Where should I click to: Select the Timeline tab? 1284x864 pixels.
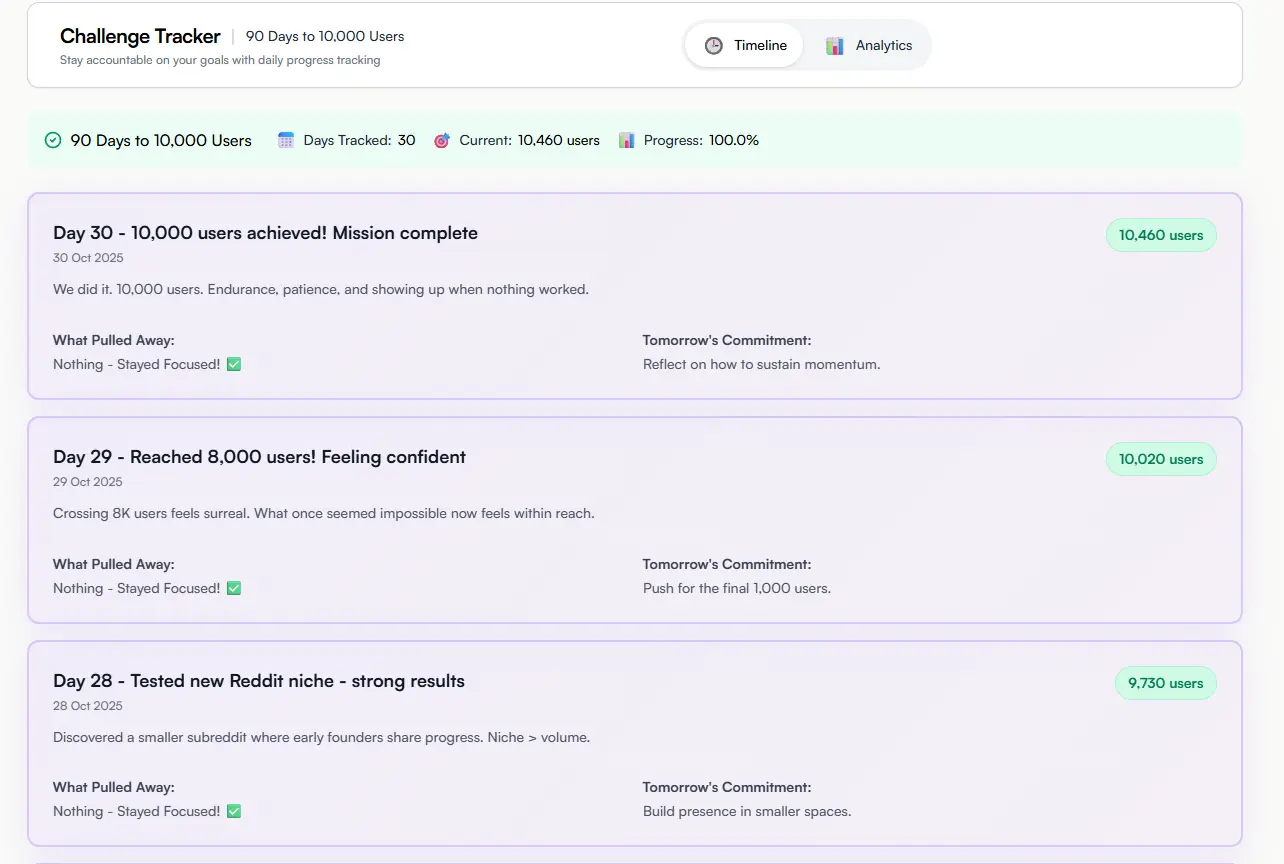click(x=745, y=46)
